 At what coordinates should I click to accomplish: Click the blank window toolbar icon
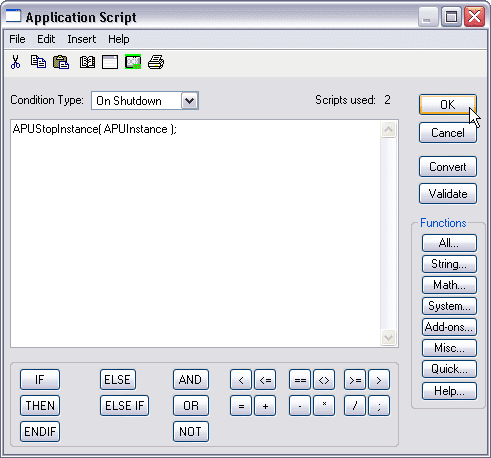tap(110, 62)
